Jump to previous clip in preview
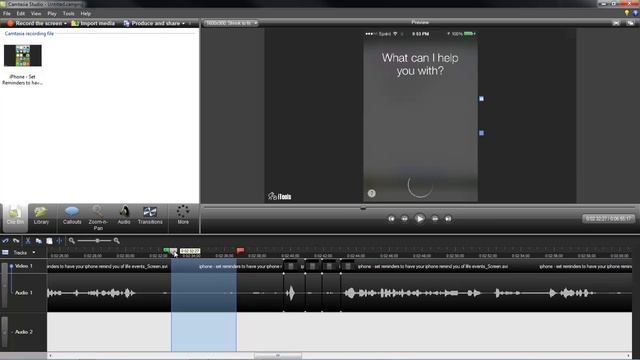The width and height of the screenshot is (640, 360). [x=391, y=219]
